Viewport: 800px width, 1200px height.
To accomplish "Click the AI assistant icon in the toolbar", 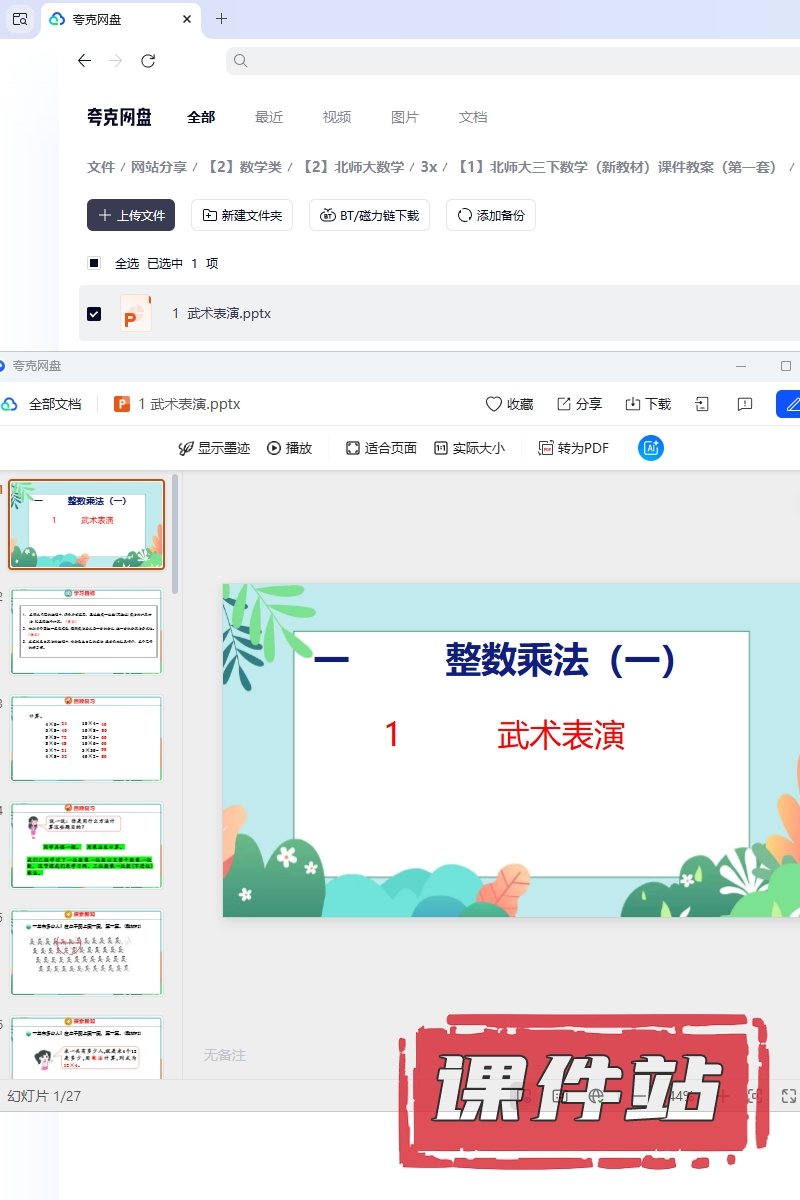I will (651, 448).
